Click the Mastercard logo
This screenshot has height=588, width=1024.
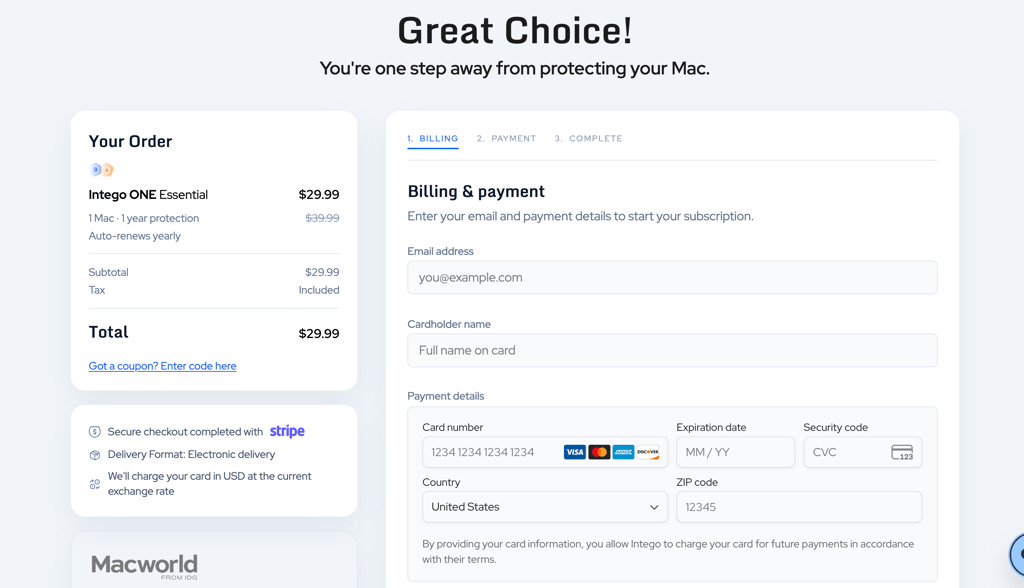(x=599, y=452)
